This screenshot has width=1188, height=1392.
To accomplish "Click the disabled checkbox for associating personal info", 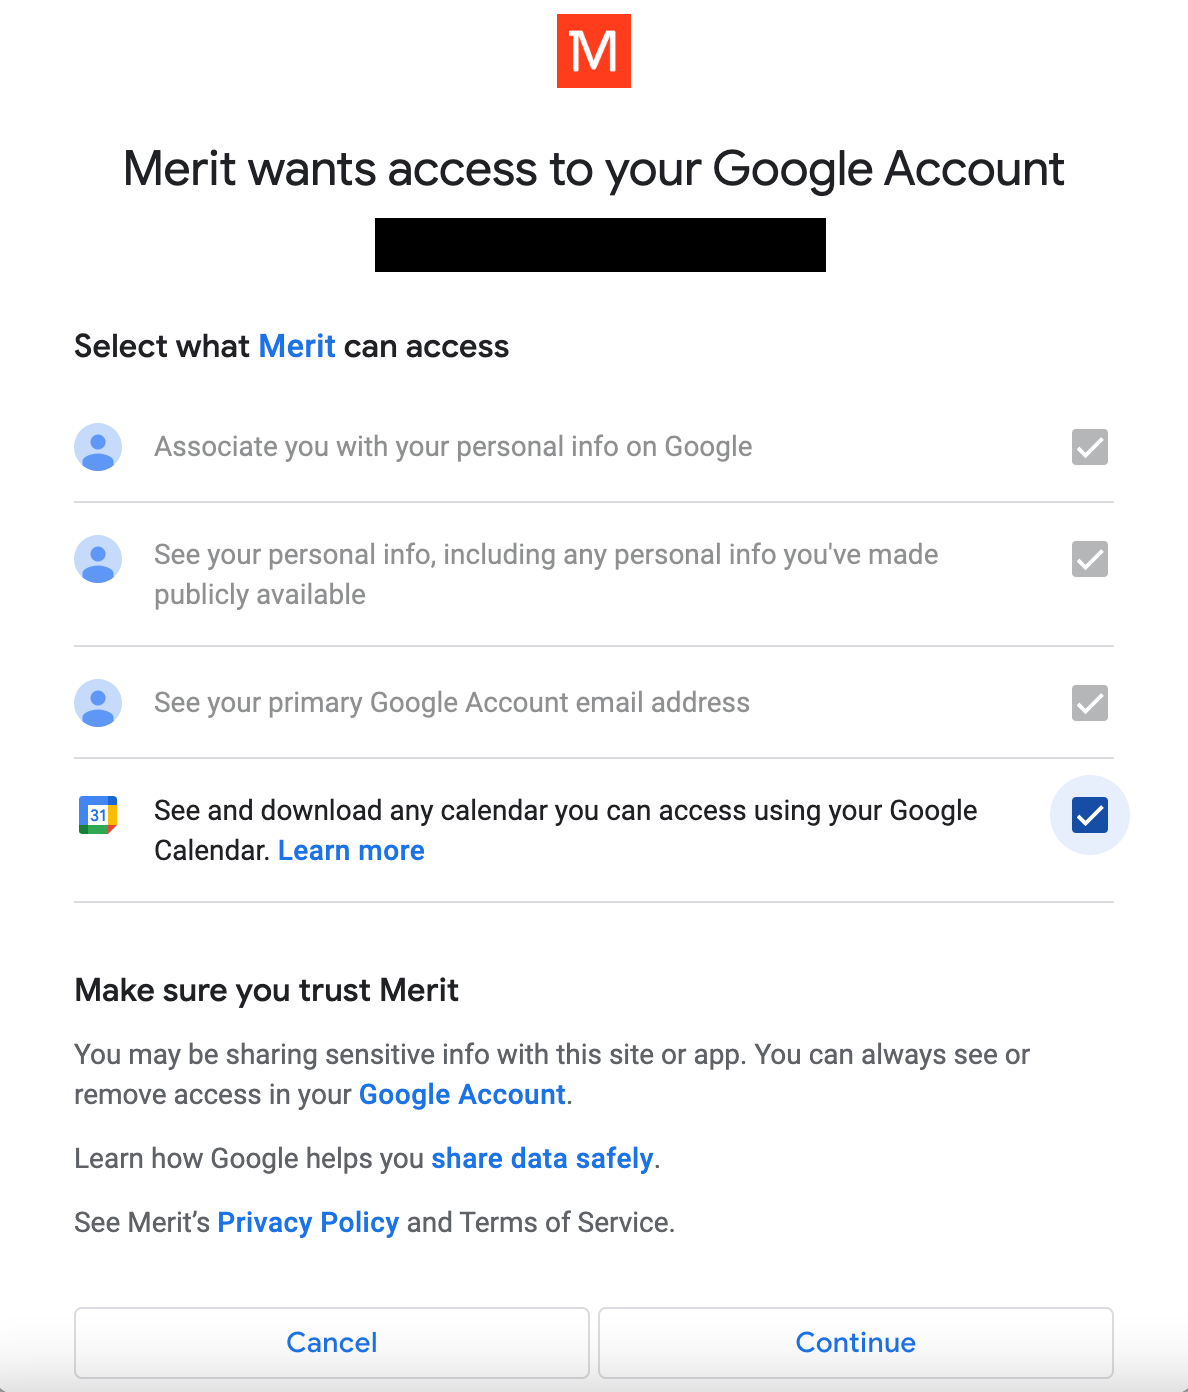I will (1089, 447).
